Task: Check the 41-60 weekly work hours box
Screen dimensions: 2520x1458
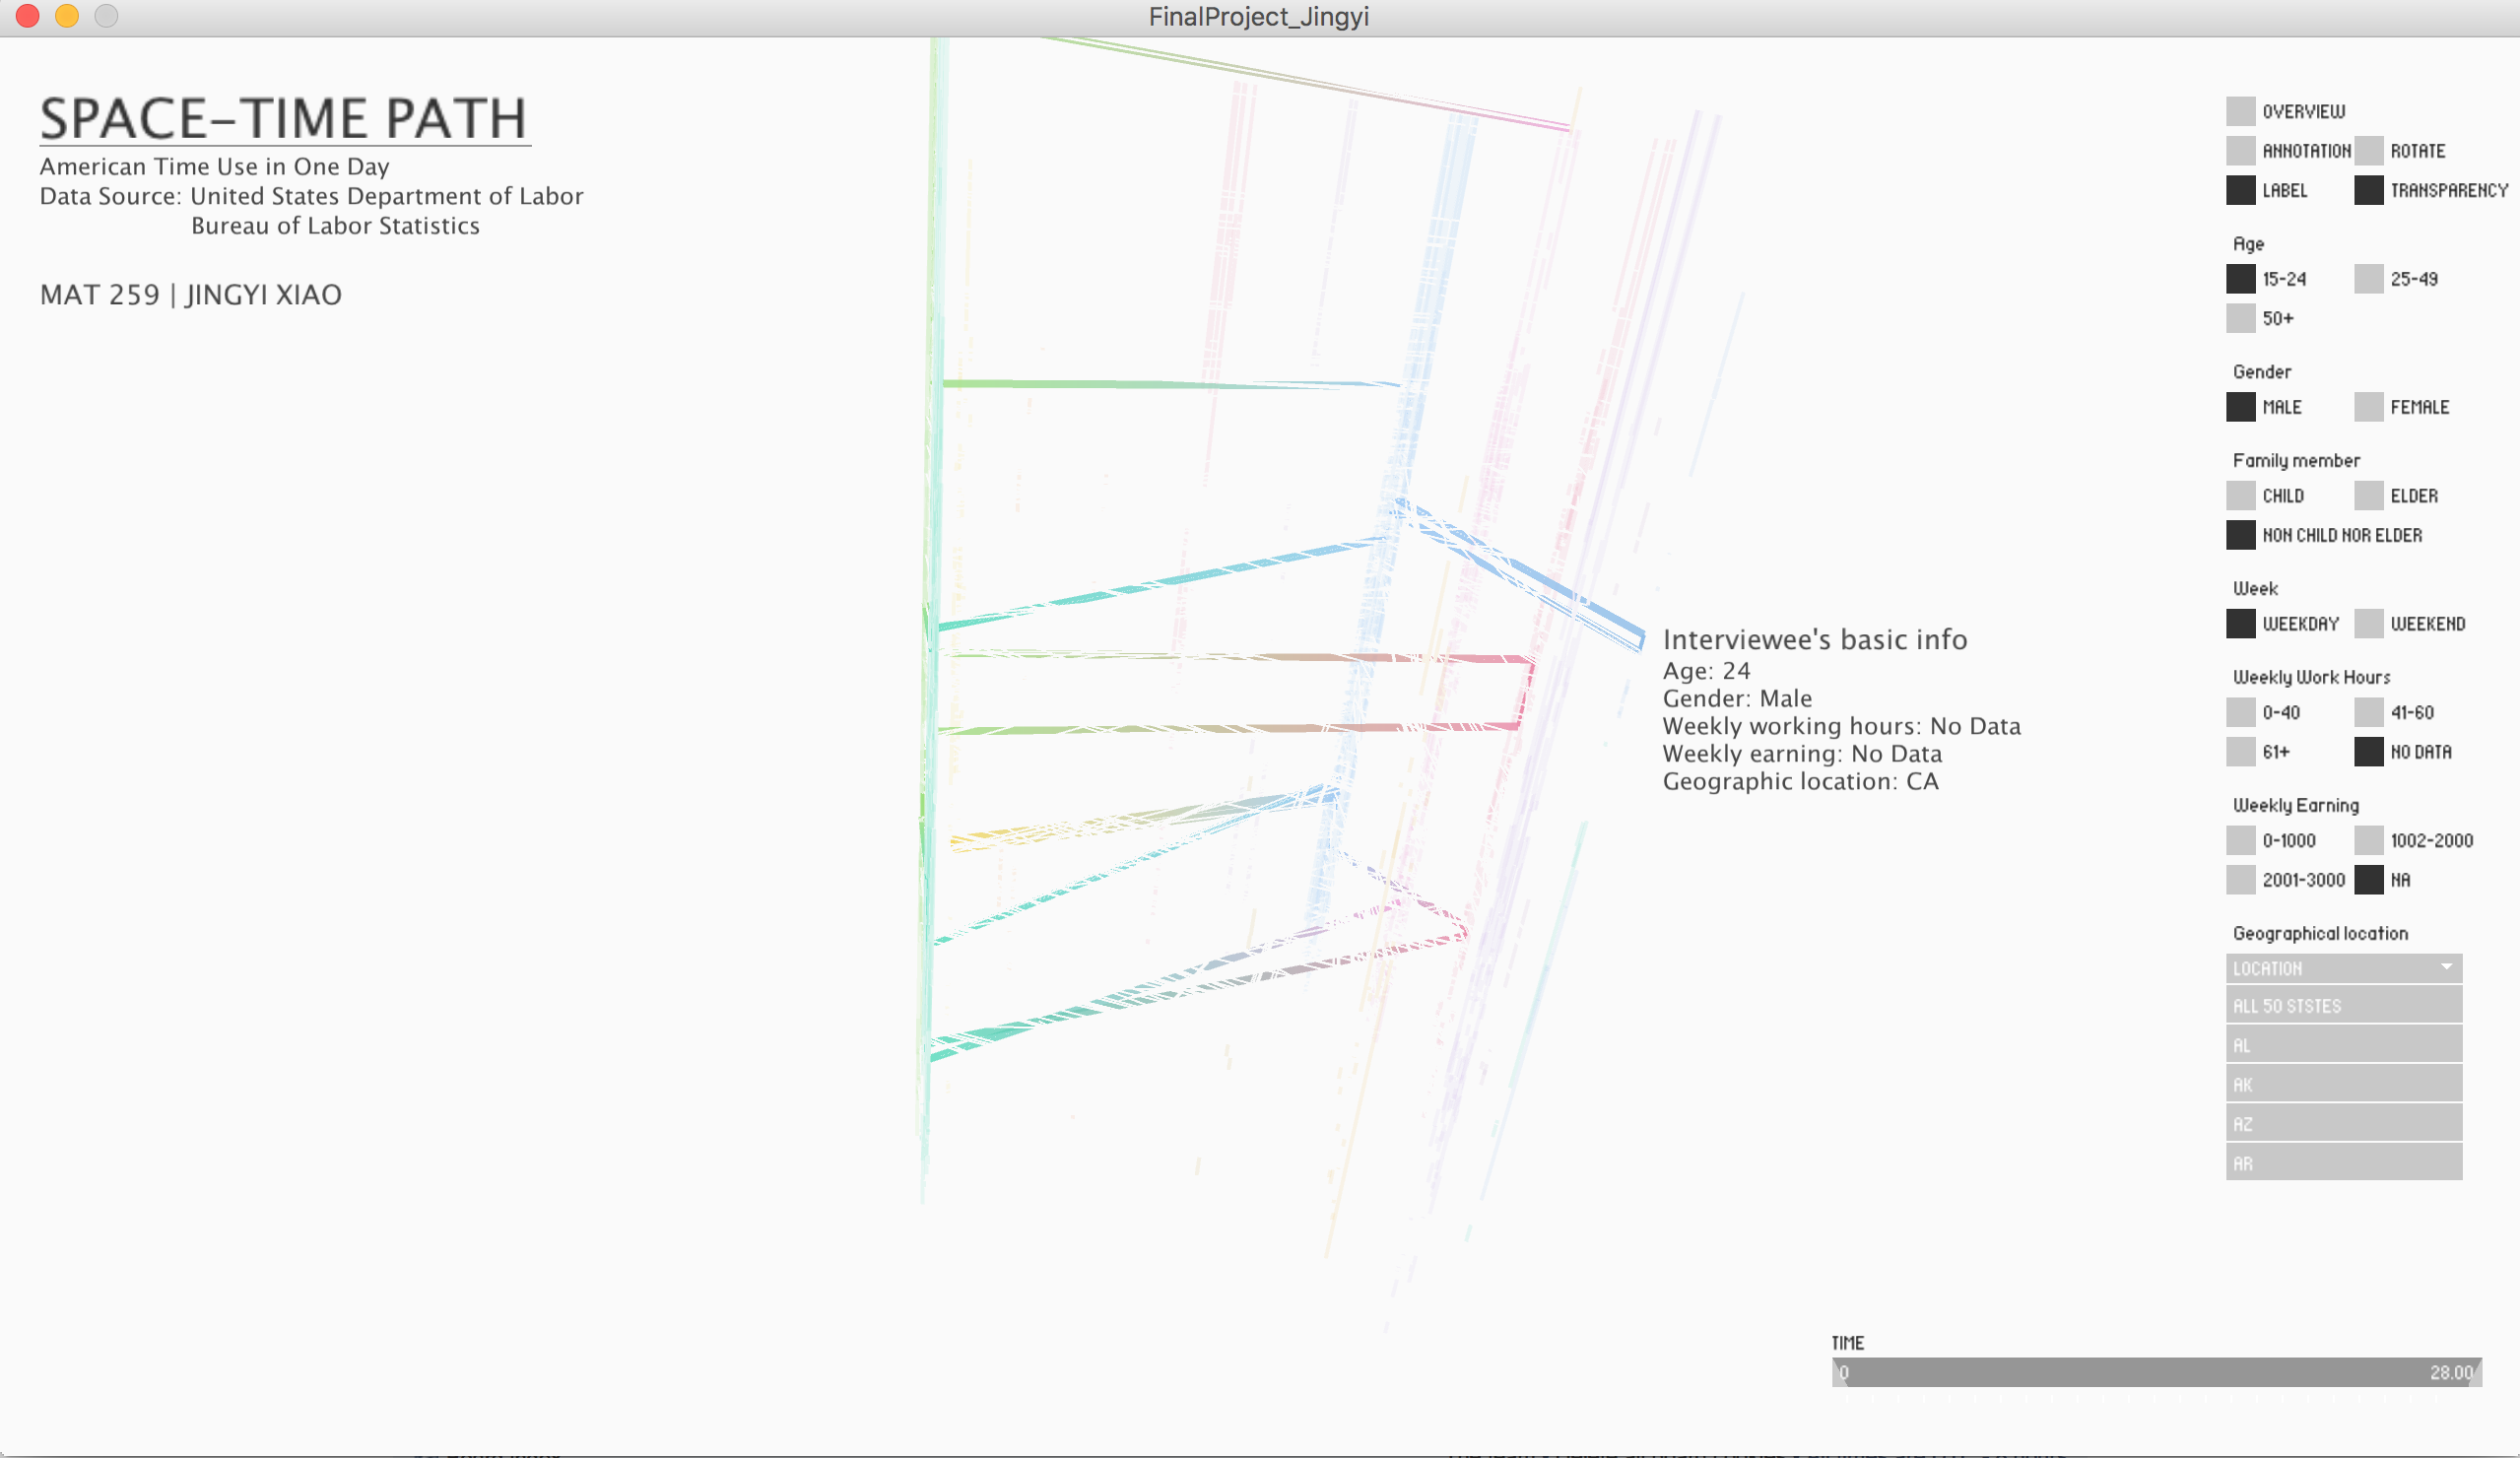Action: pyautogui.click(x=2368, y=712)
